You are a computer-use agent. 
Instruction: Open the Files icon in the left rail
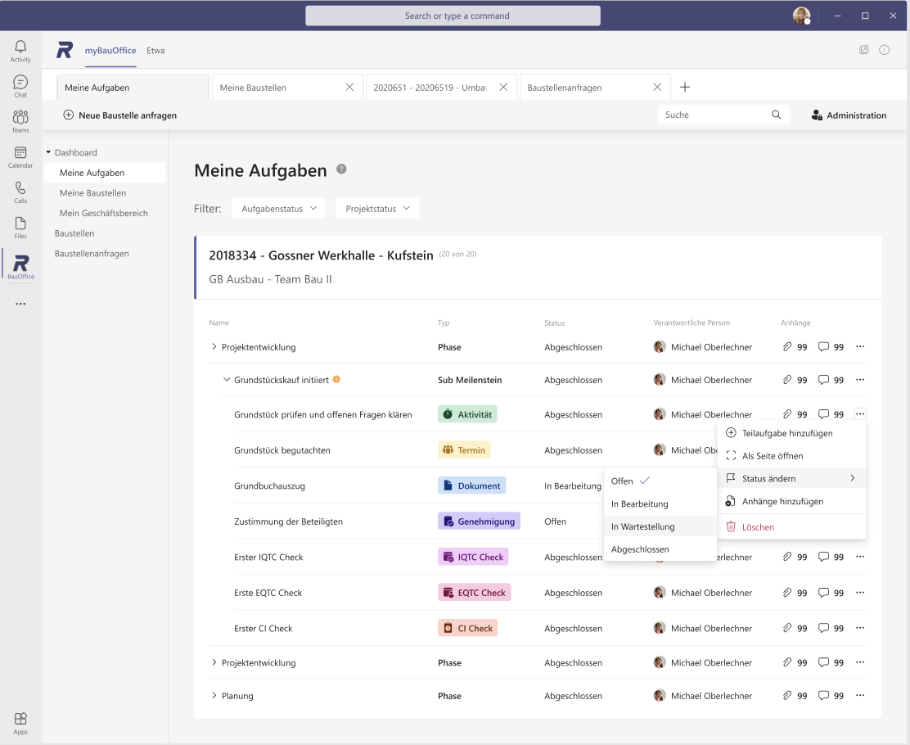pos(20,226)
